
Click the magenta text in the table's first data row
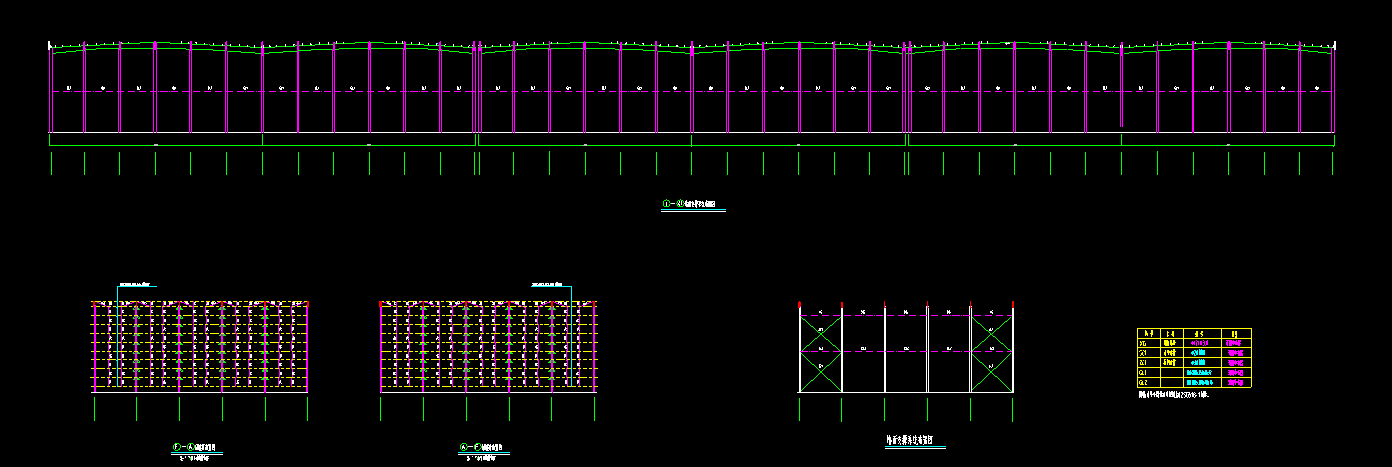point(1235,343)
